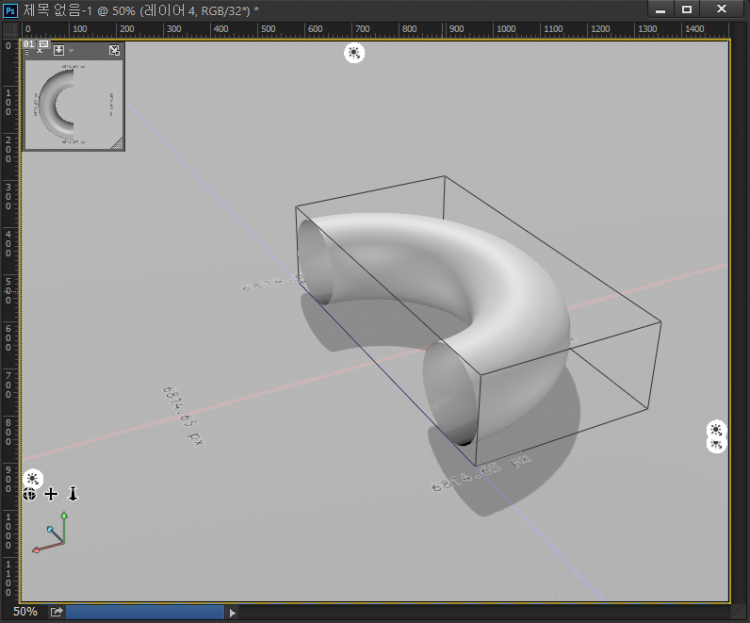Select the light icon above the camera controls
750x623 pixels.
click(x=32, y=478)
